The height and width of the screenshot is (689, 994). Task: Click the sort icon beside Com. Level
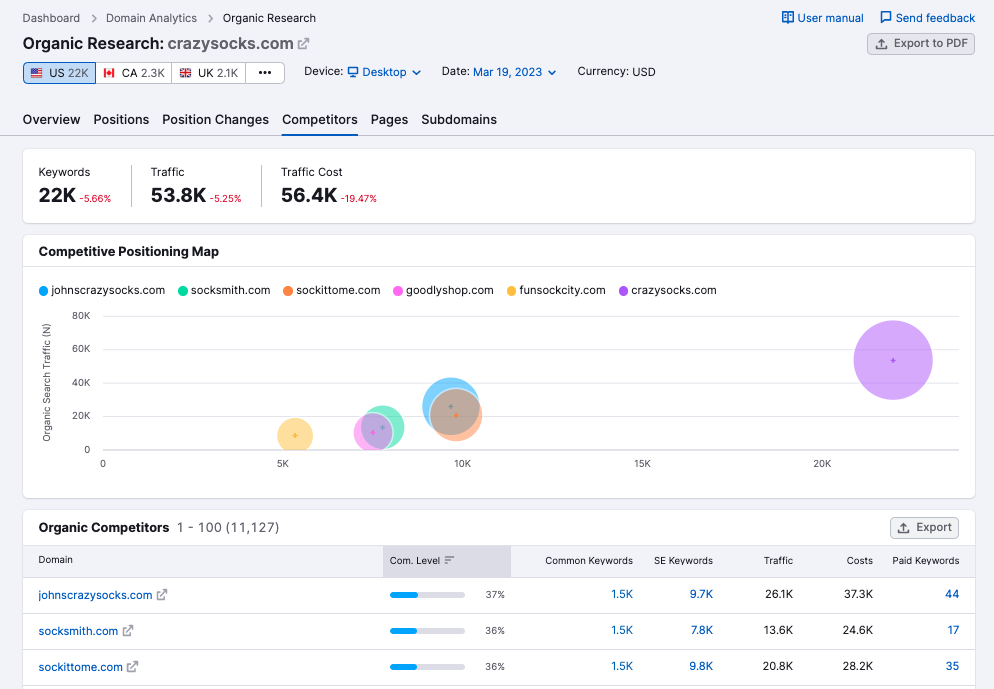pos(449,560)
